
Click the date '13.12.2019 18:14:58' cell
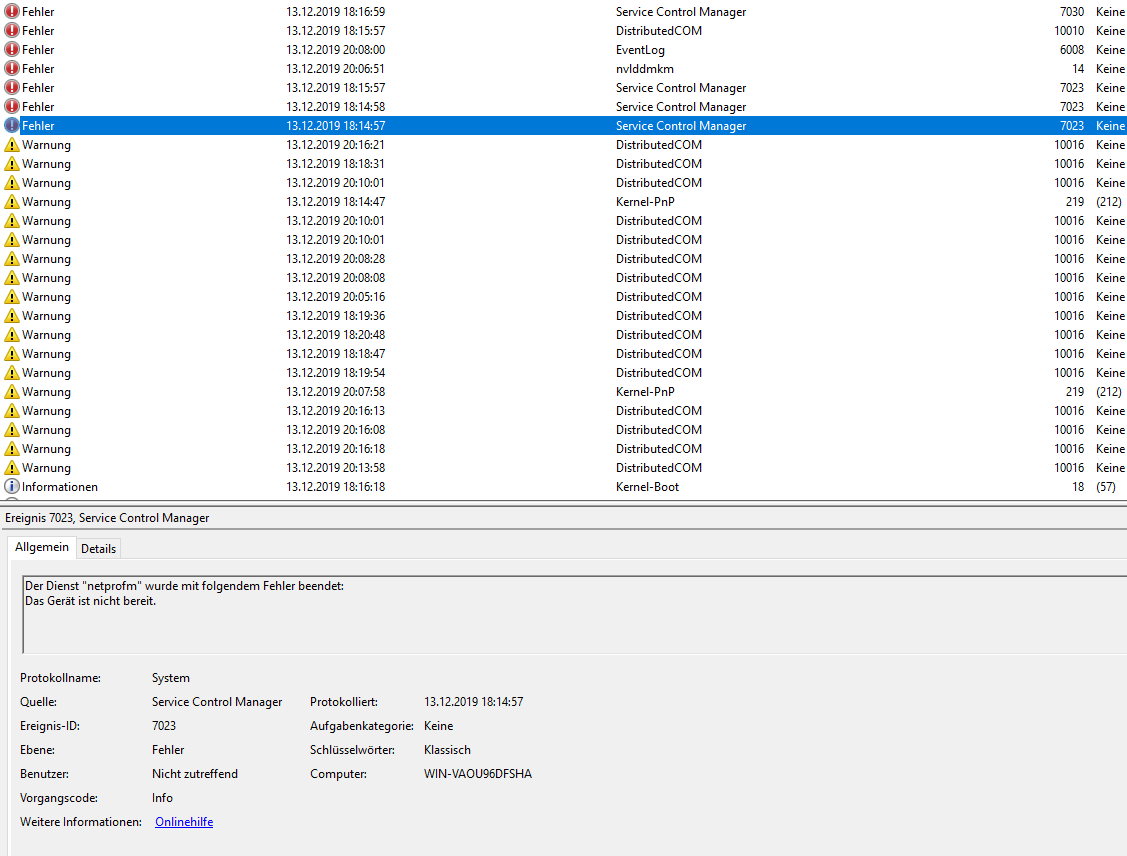[336, 106]
